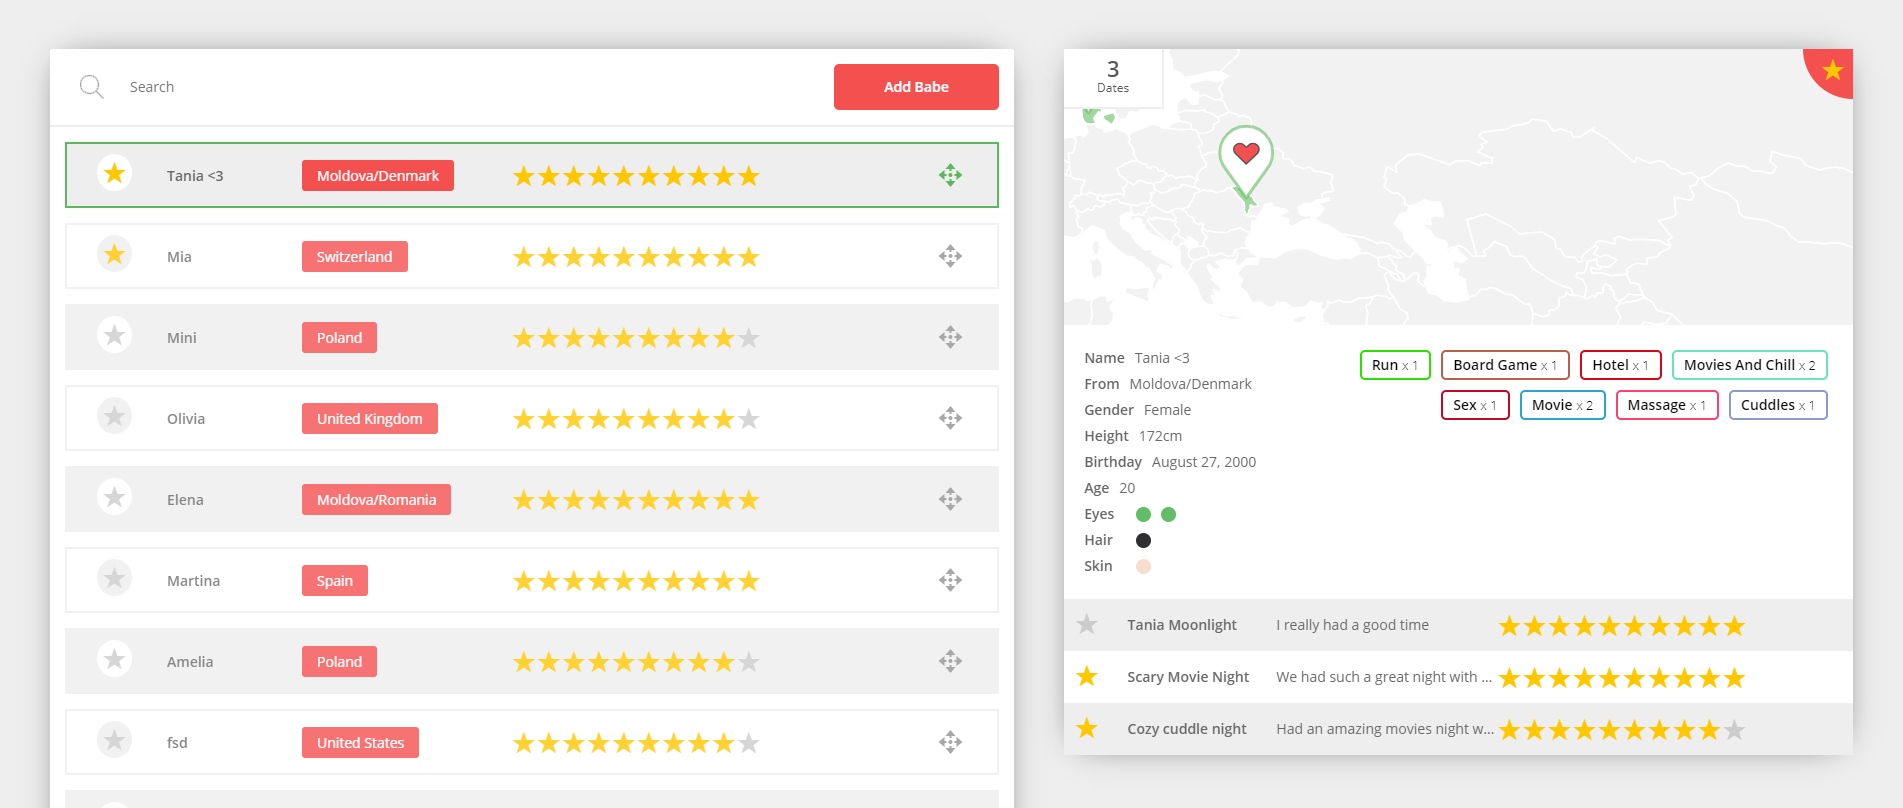Click the move handle icon for Olivia

[950, 418]
